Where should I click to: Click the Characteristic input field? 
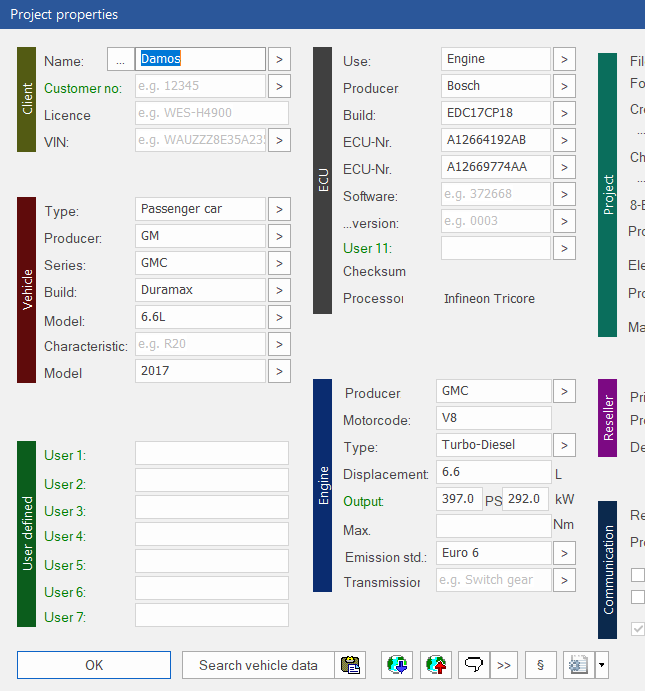[x=200, y=344]
